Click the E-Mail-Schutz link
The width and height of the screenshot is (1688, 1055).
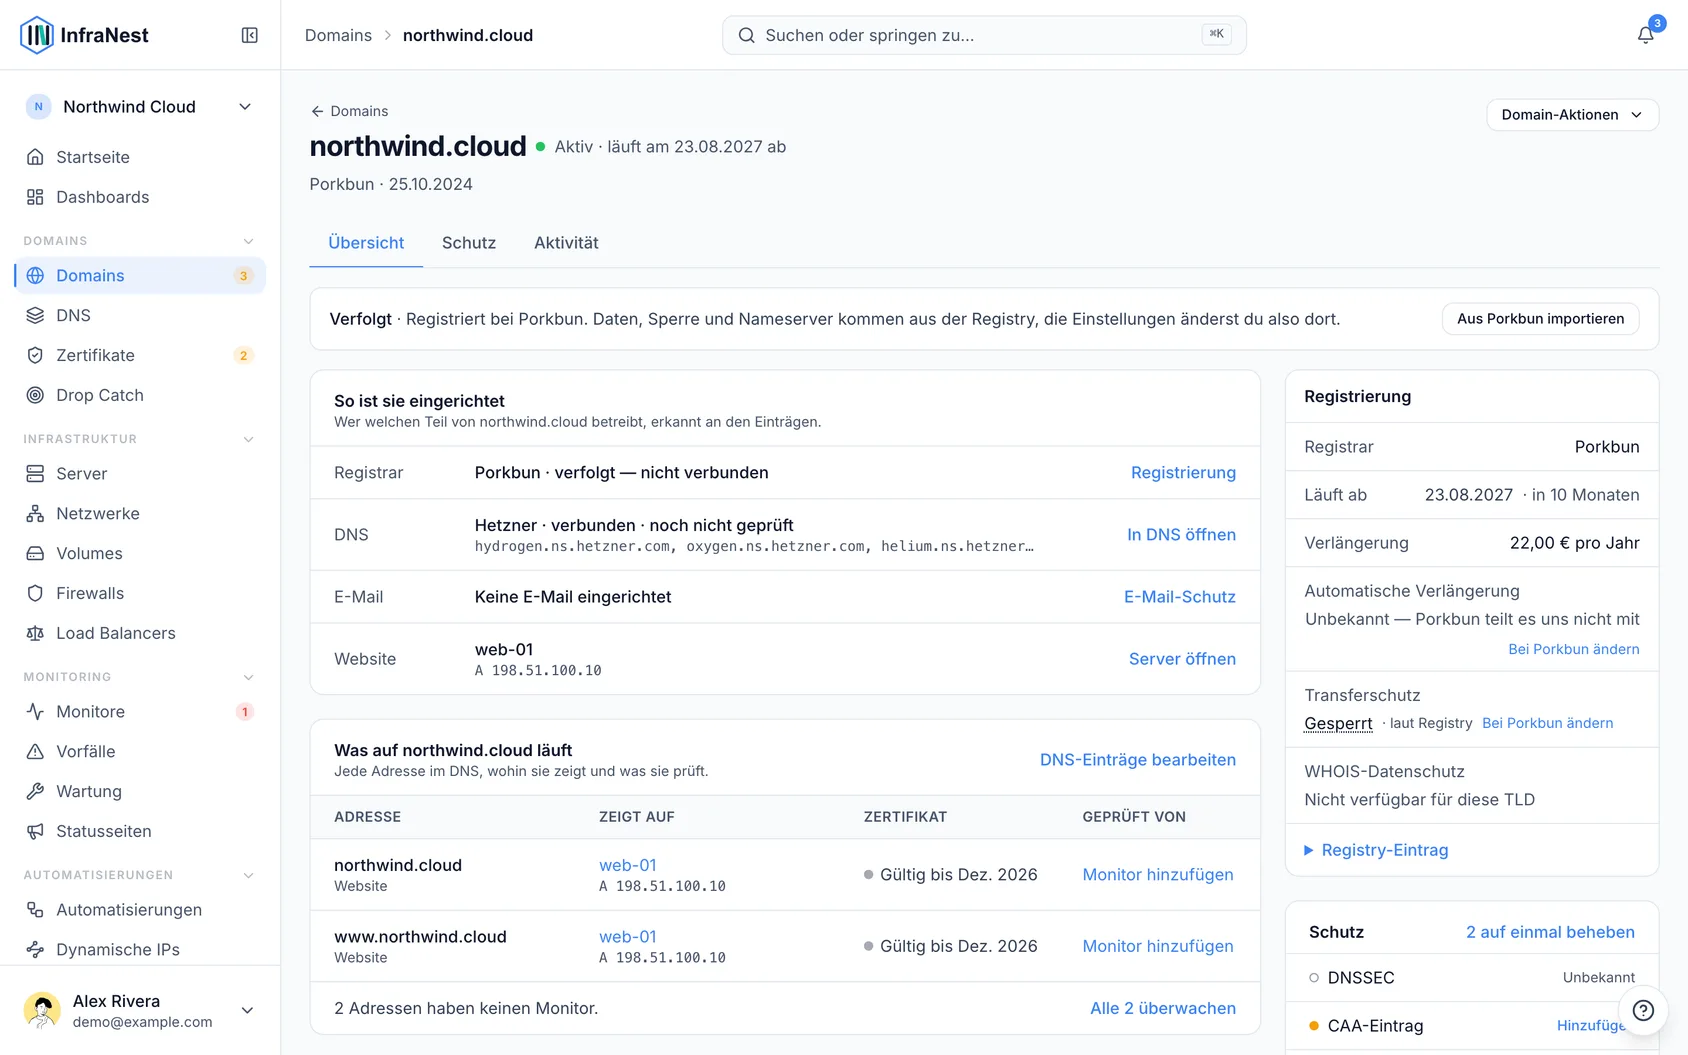[x=1180, y=597]
